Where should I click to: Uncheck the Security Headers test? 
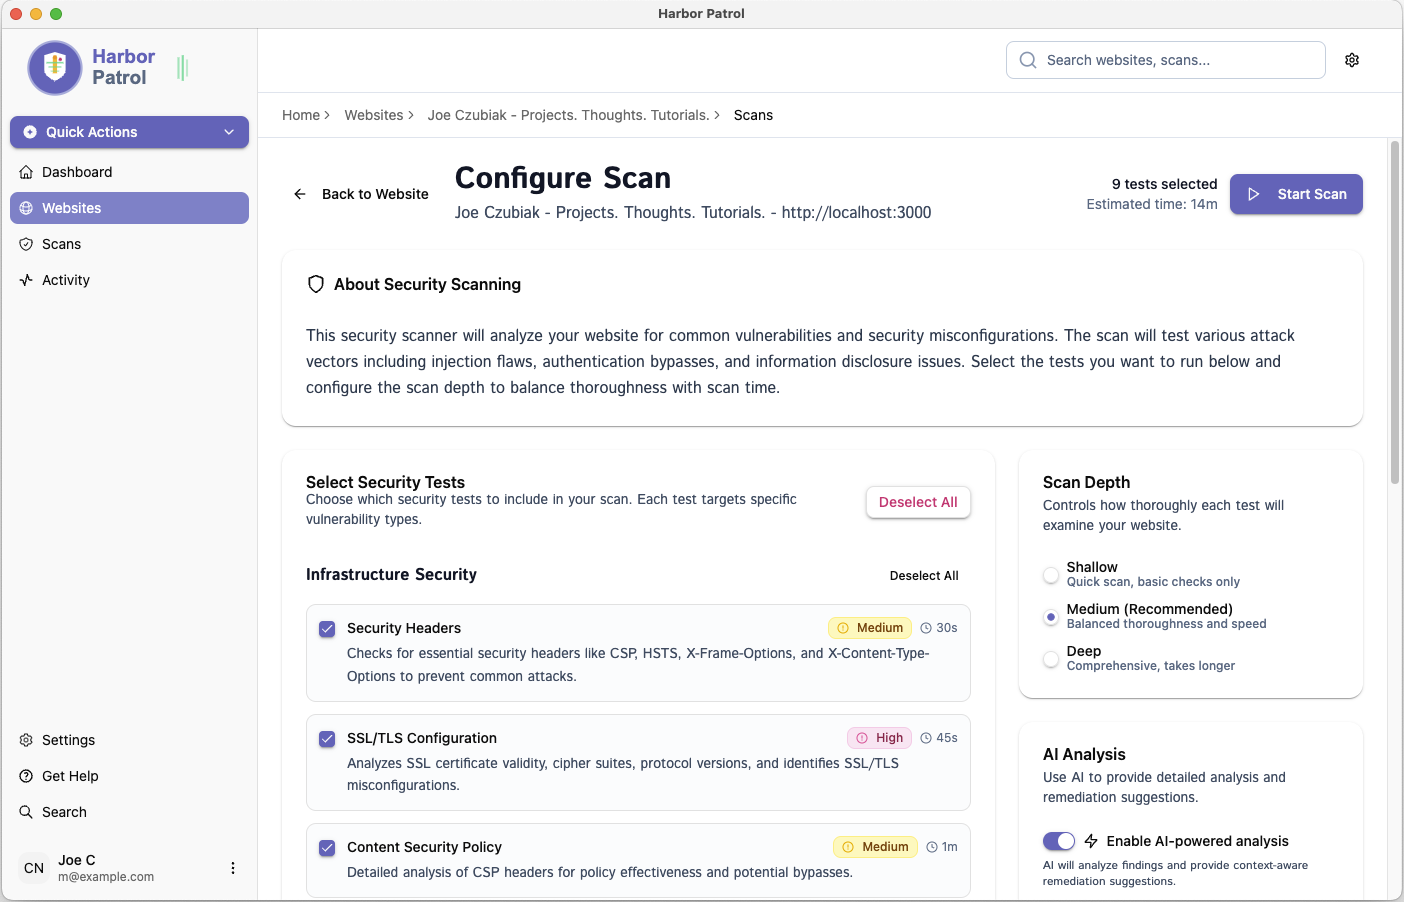pos(326,629)
